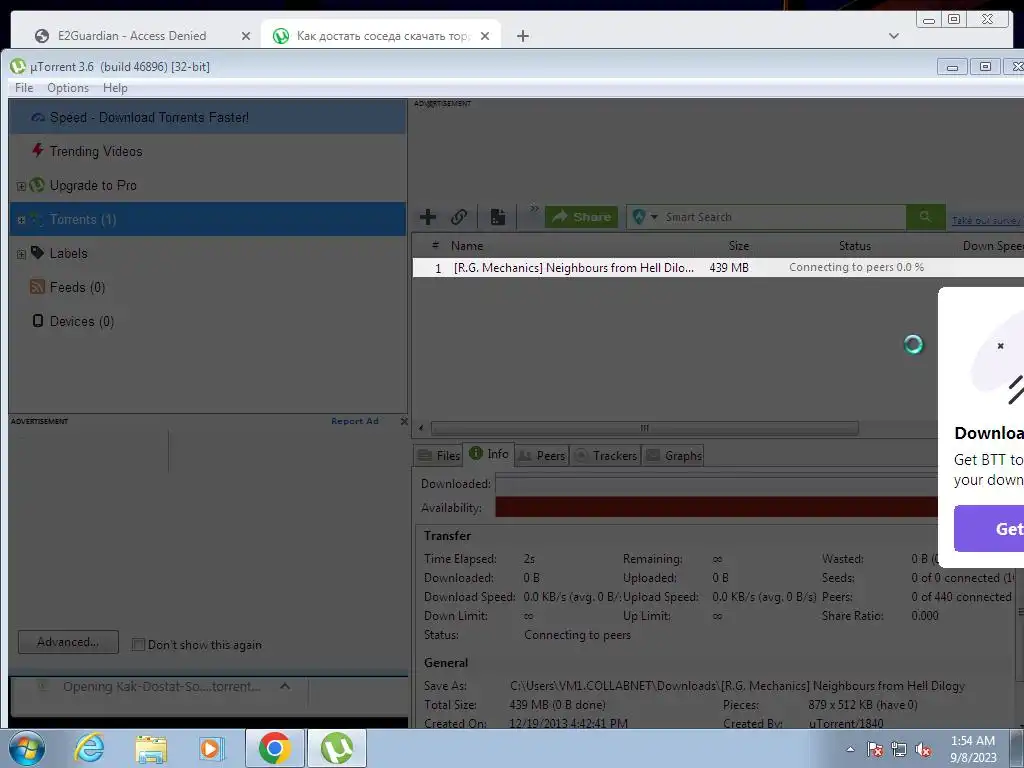Open the Help menu
1024x768 pixels.
[115, 88]
